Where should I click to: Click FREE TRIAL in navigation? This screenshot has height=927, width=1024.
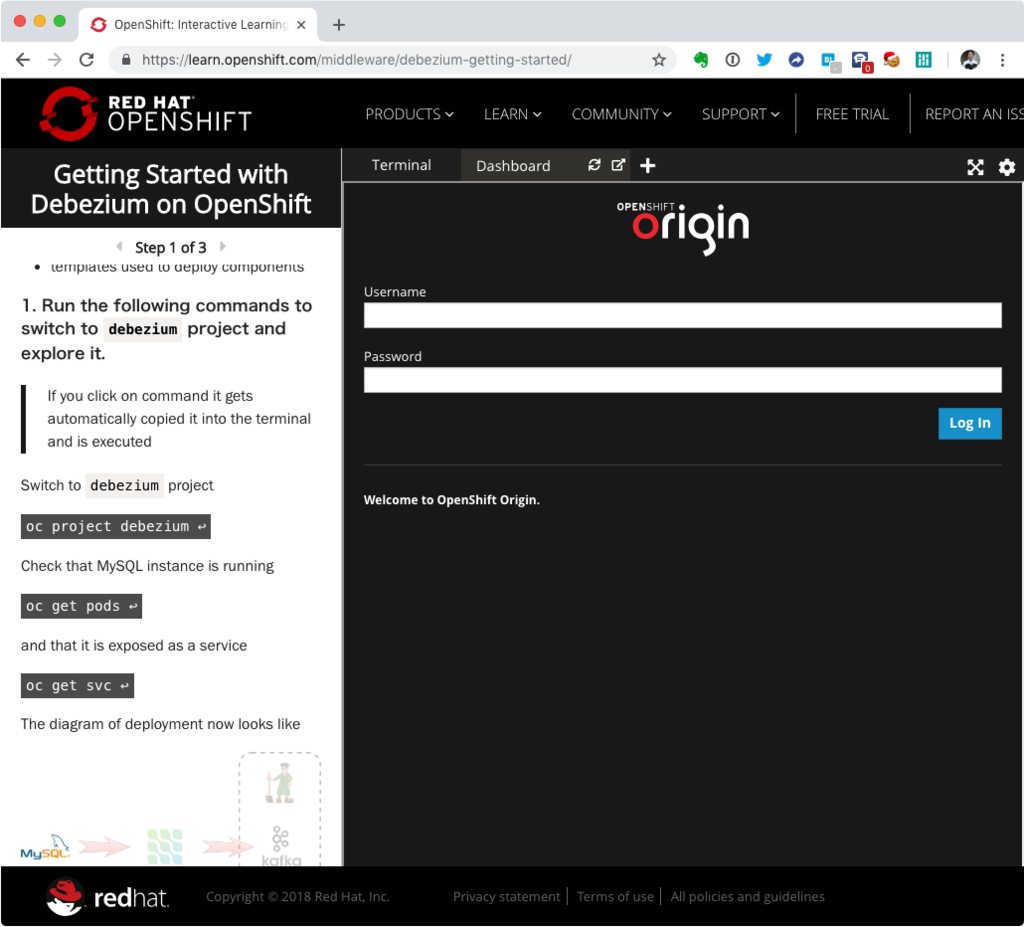click(x=852, y=114)
